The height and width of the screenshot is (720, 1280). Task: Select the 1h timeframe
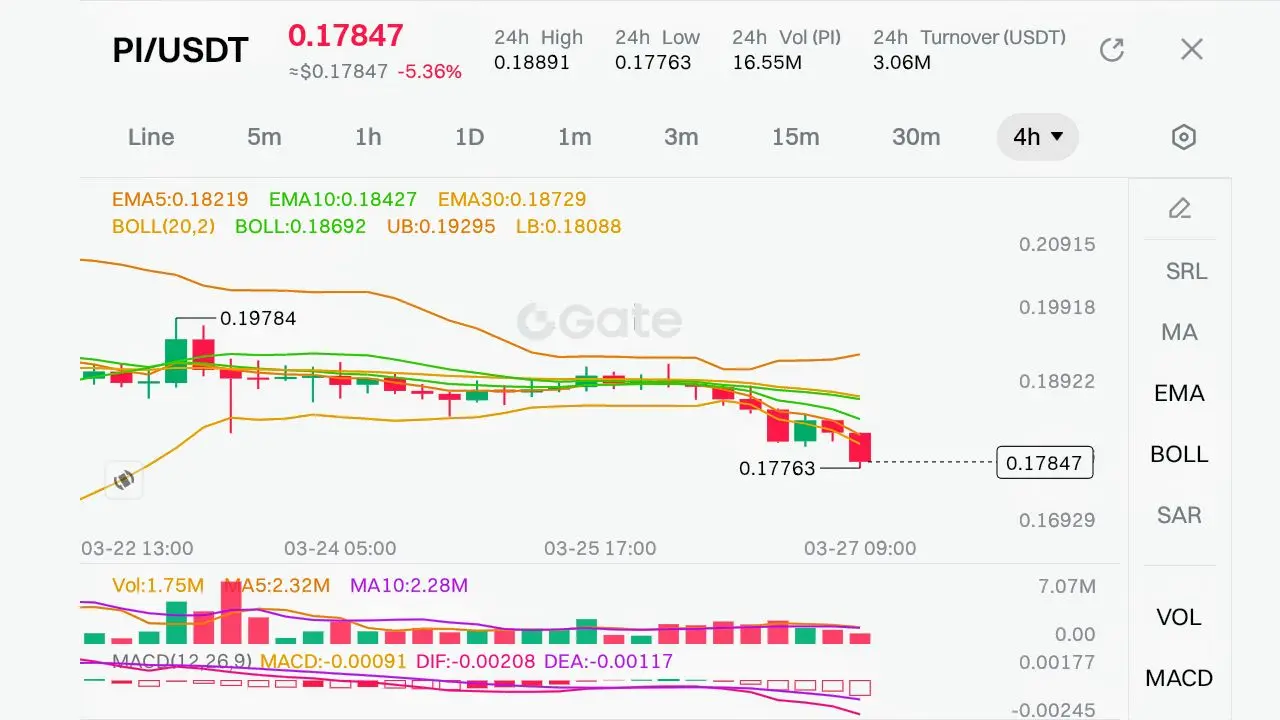368,137
